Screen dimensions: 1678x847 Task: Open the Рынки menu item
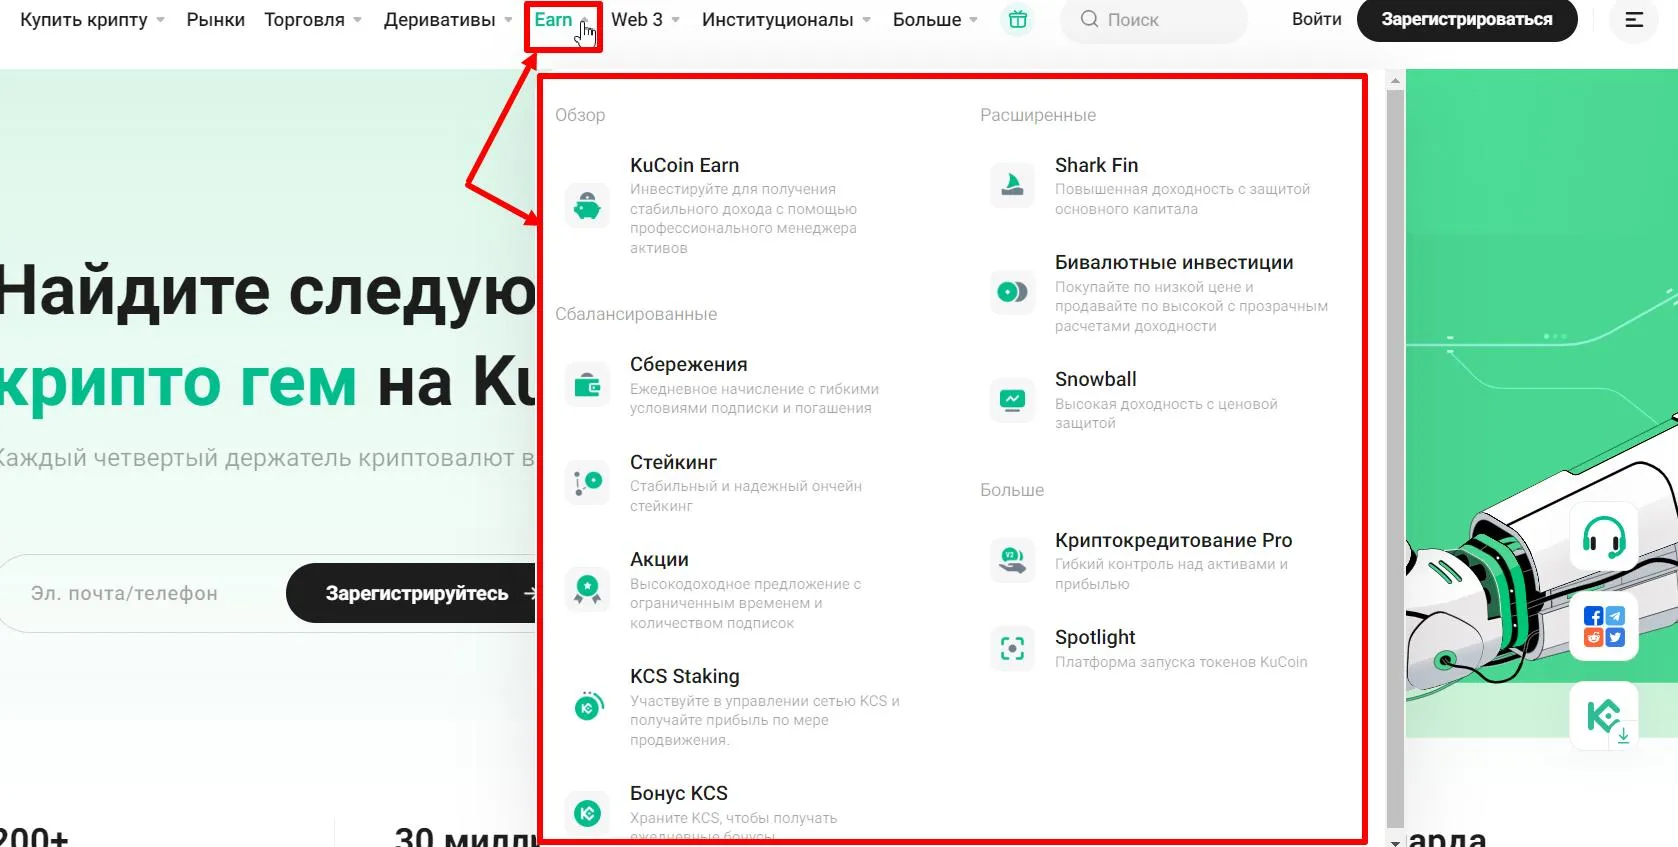point(216,20)
